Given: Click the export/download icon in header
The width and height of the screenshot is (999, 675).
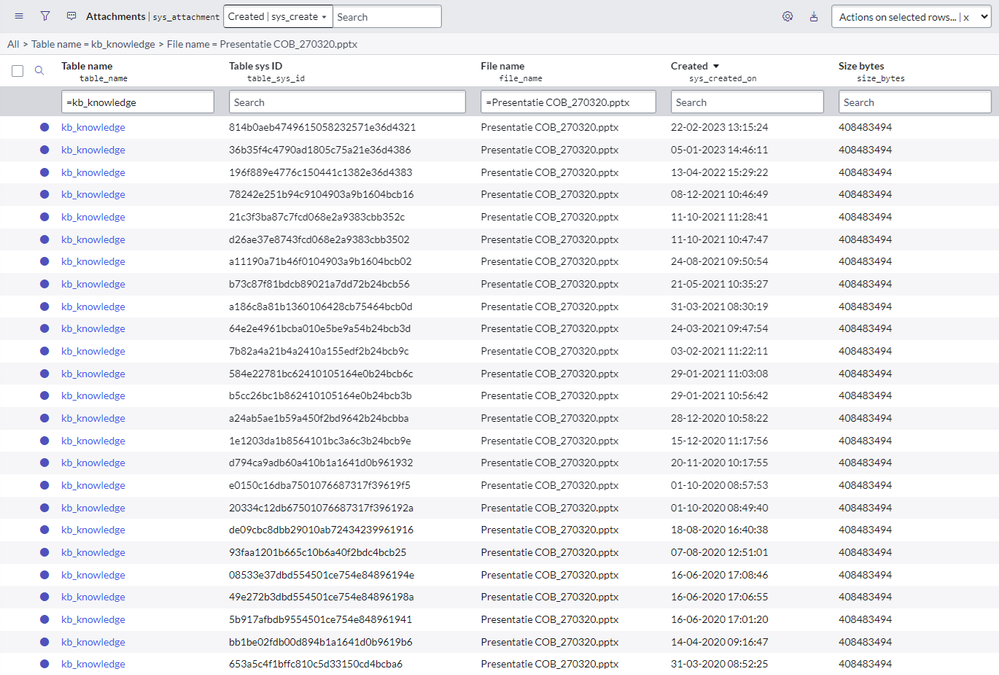Looking at the screenshot, I should 814,17.
